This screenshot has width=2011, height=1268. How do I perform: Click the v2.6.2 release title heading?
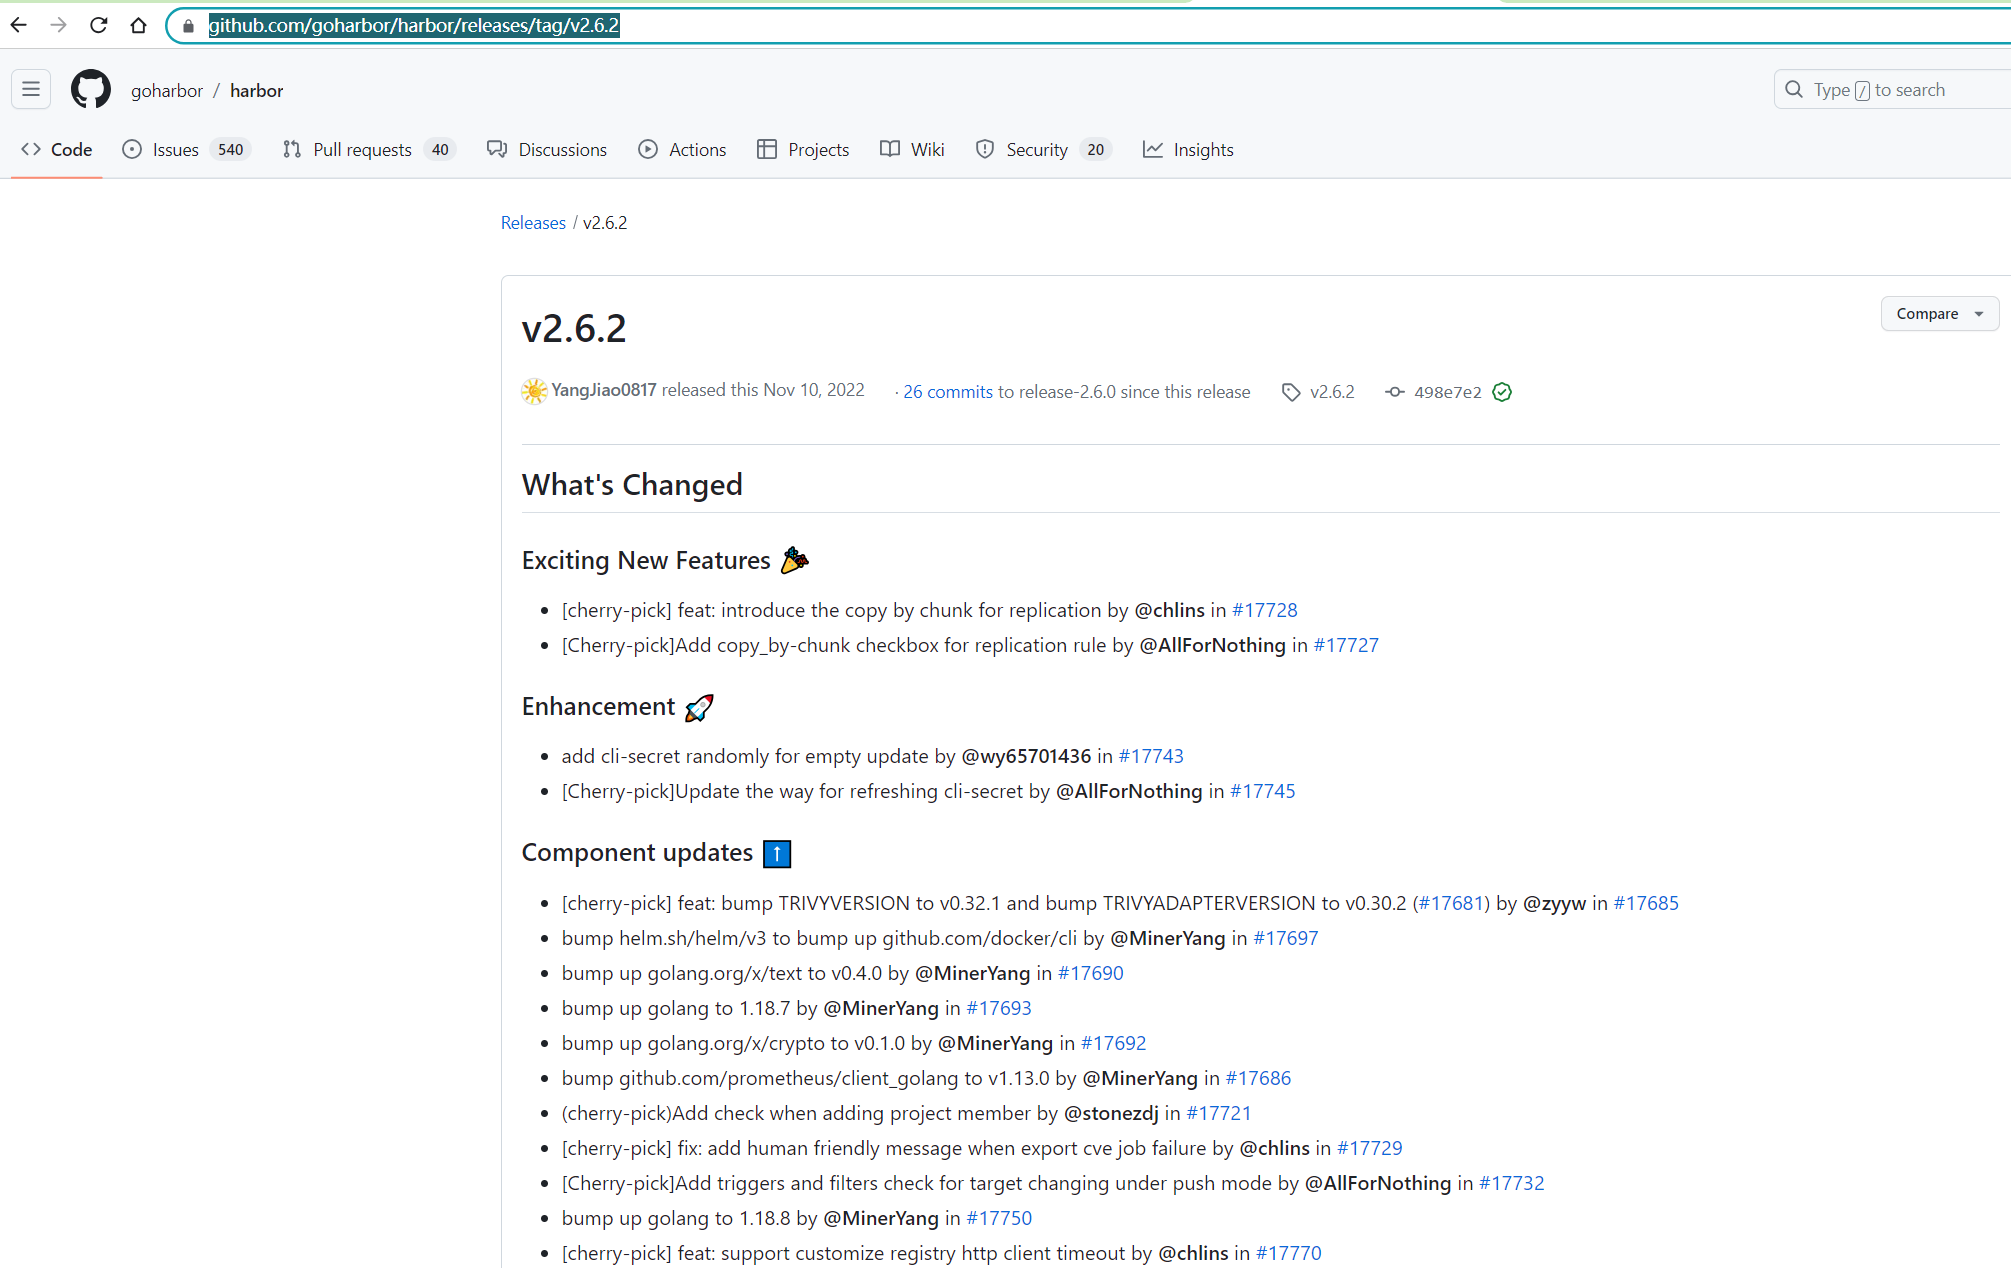tap(574, 329)
